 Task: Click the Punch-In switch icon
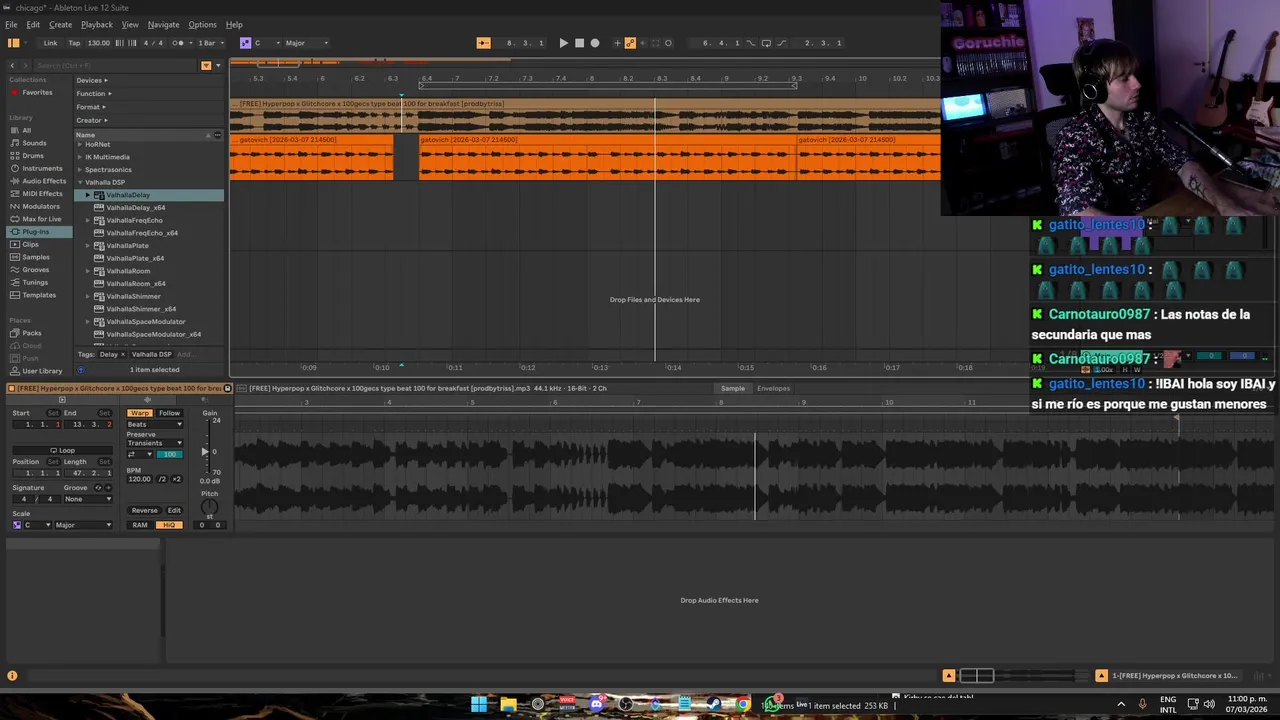click(751, 43)
